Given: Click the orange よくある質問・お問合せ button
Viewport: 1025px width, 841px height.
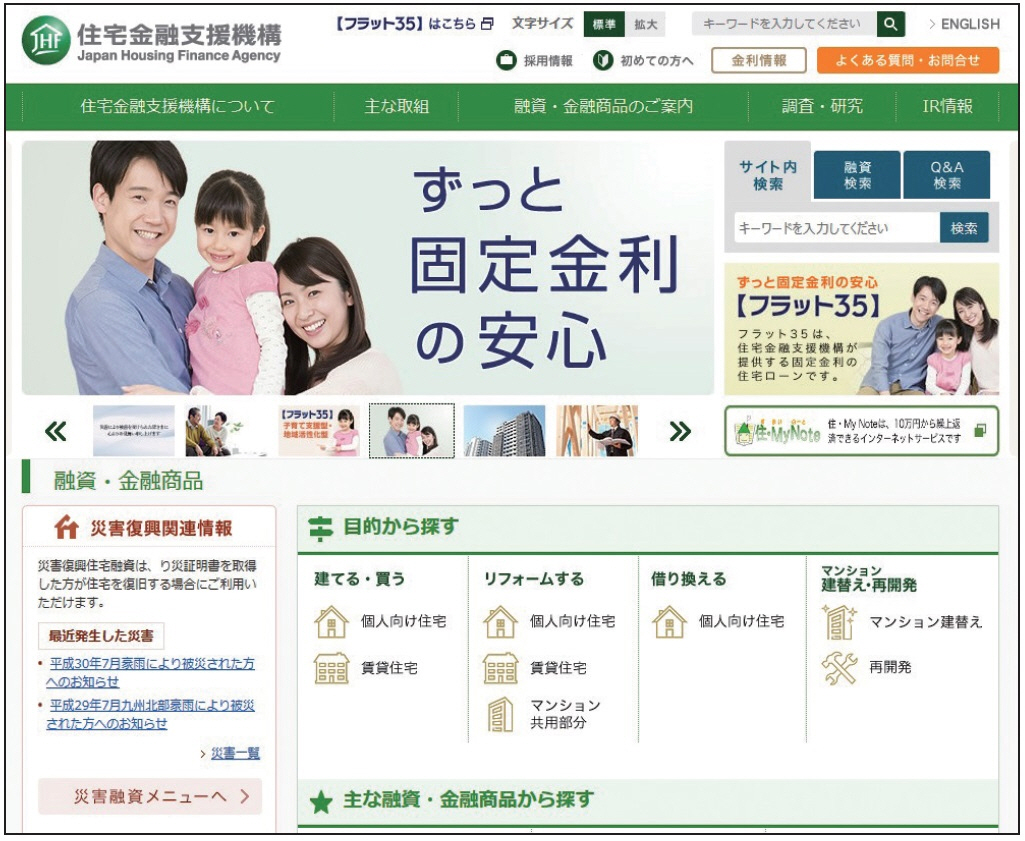Looking at the screenshot, I should tap(907, 61).
